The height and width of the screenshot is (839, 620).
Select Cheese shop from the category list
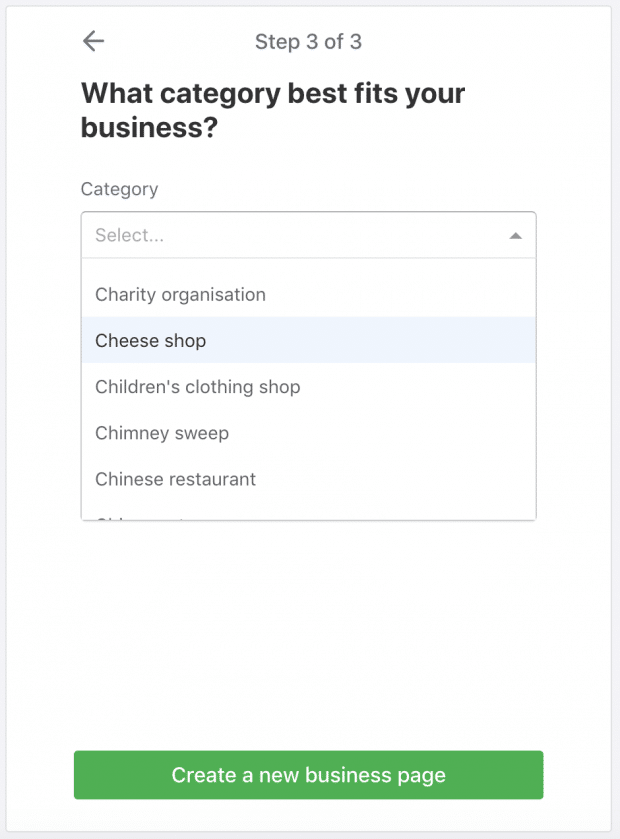(x=150, y=340)
